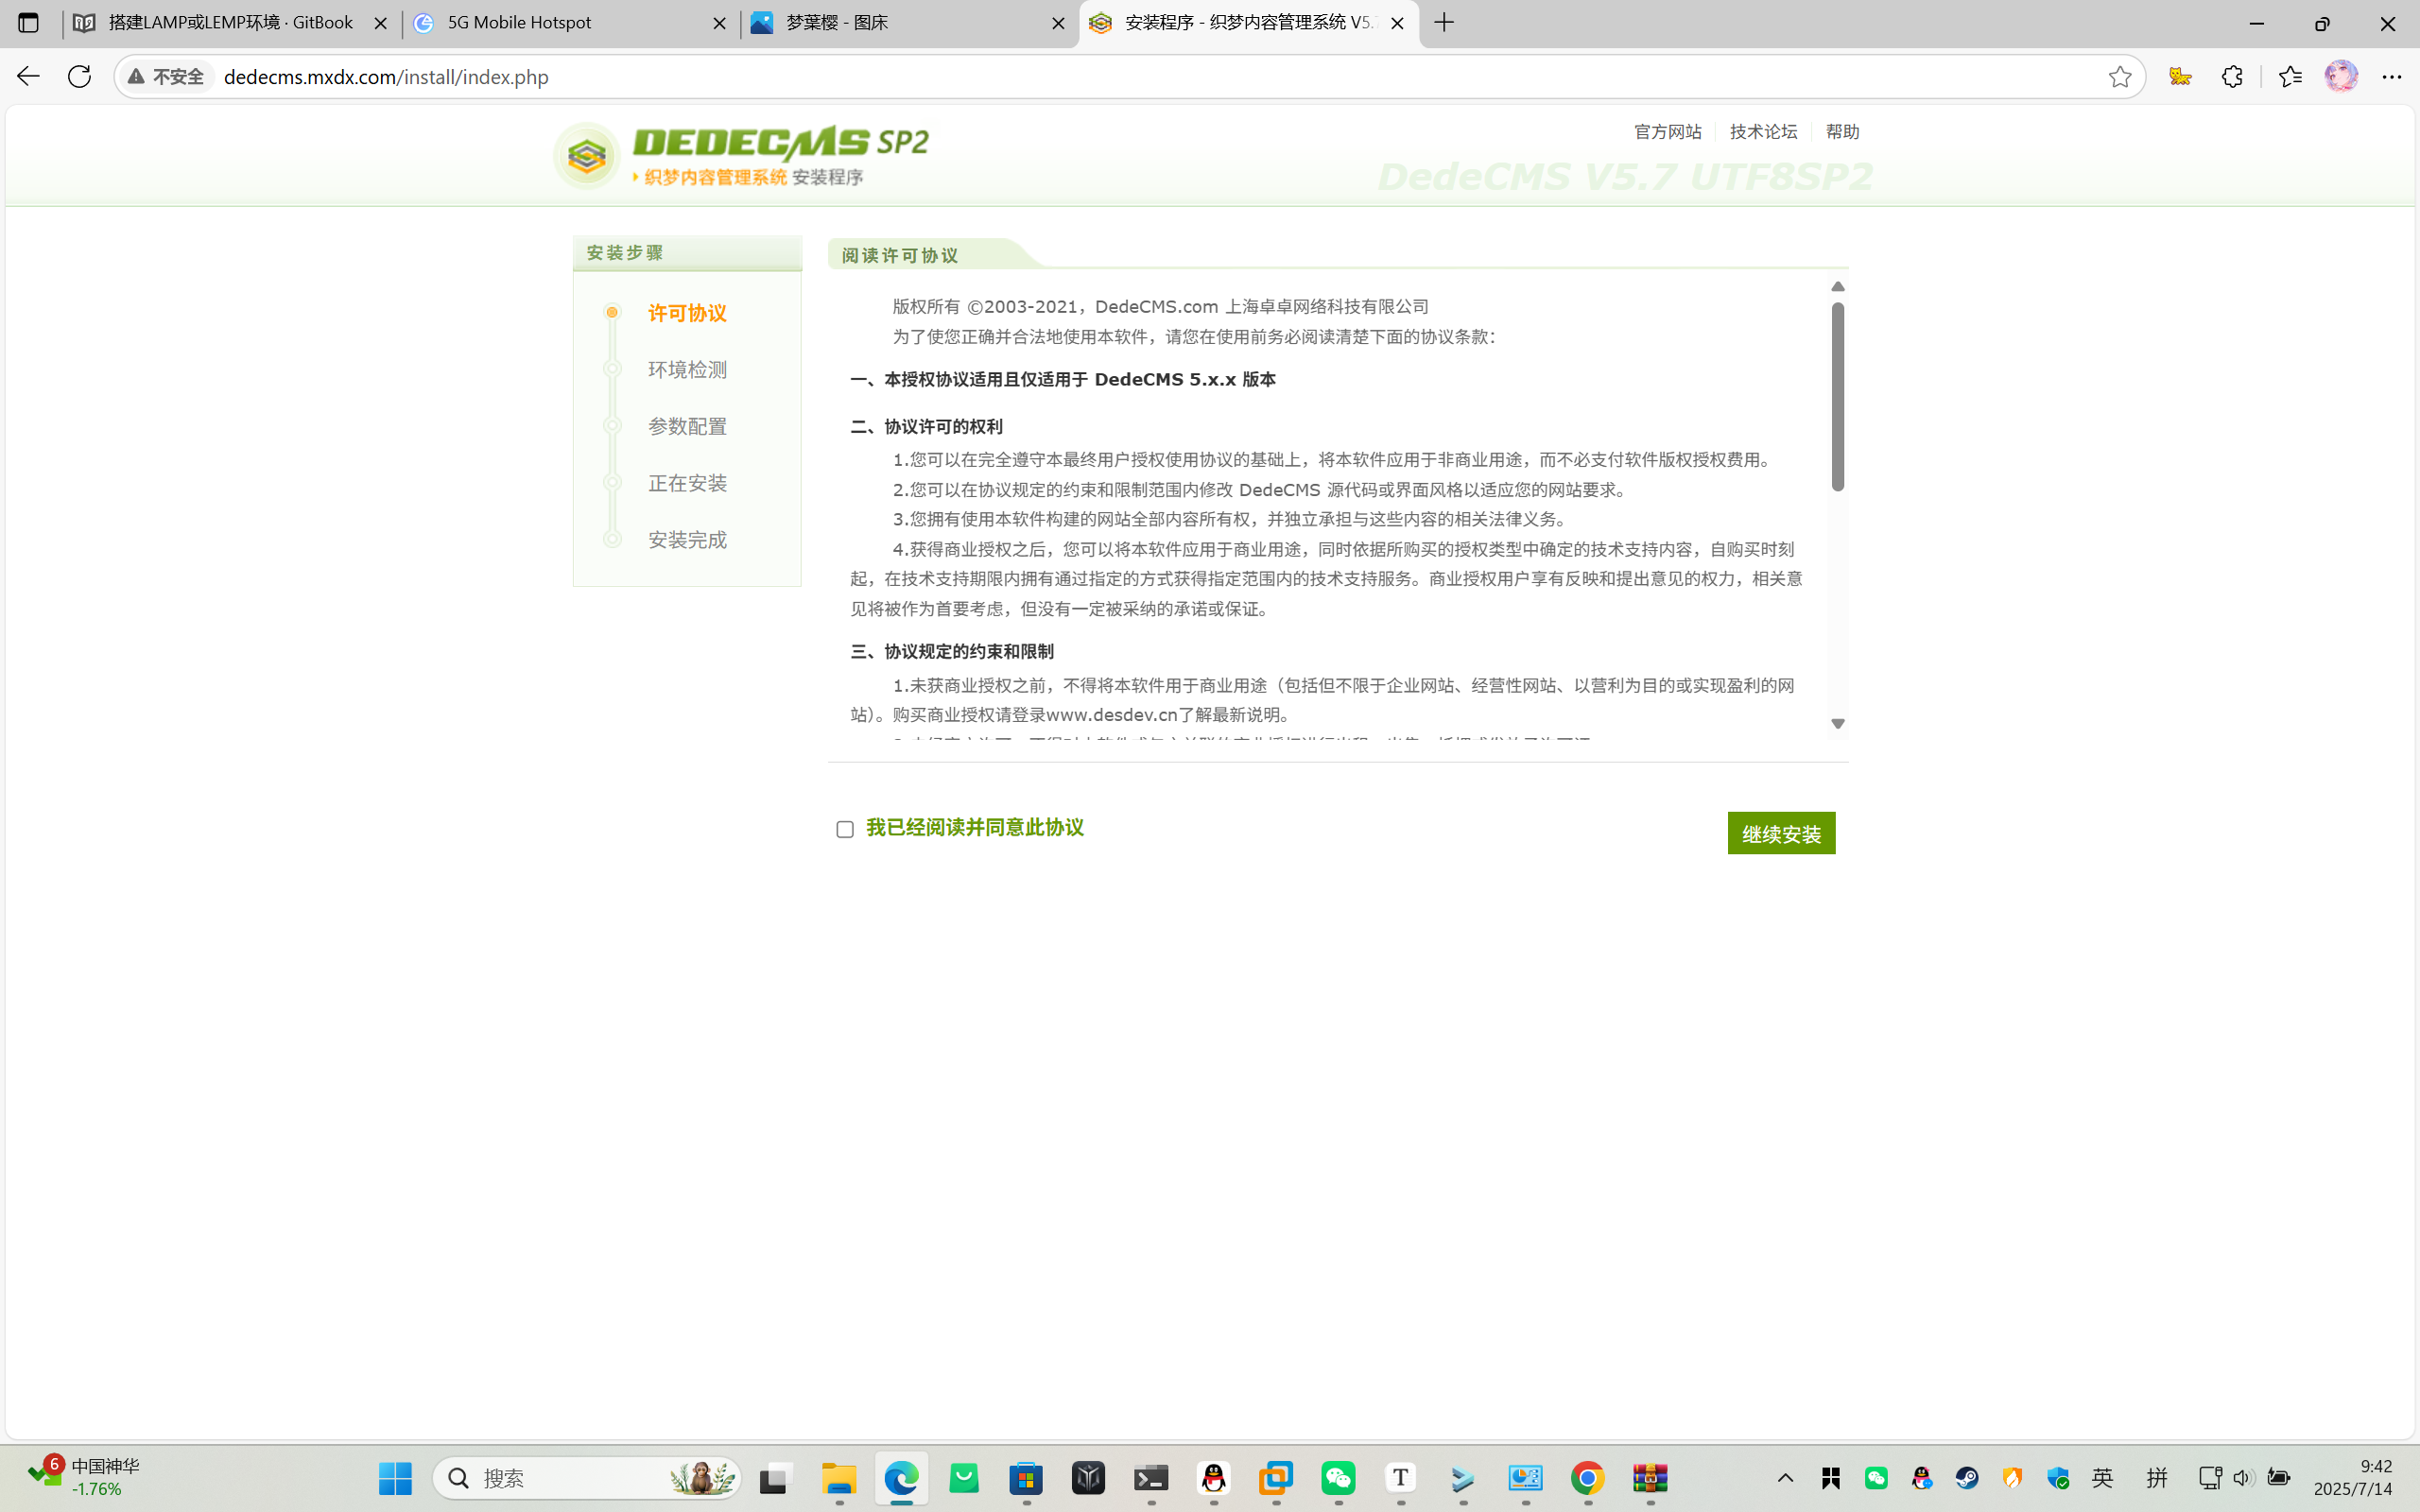Click the agreement scroll-up arrow
The image size is (2420, 1512).
[1838, 287]
